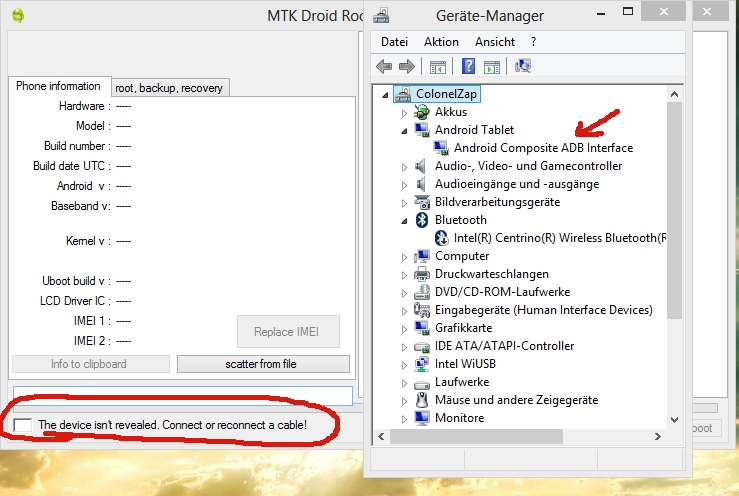Click the device tree horizontal scrollbar thumb
This screenshot has width=739, height=496.
(x=476, y=437)
